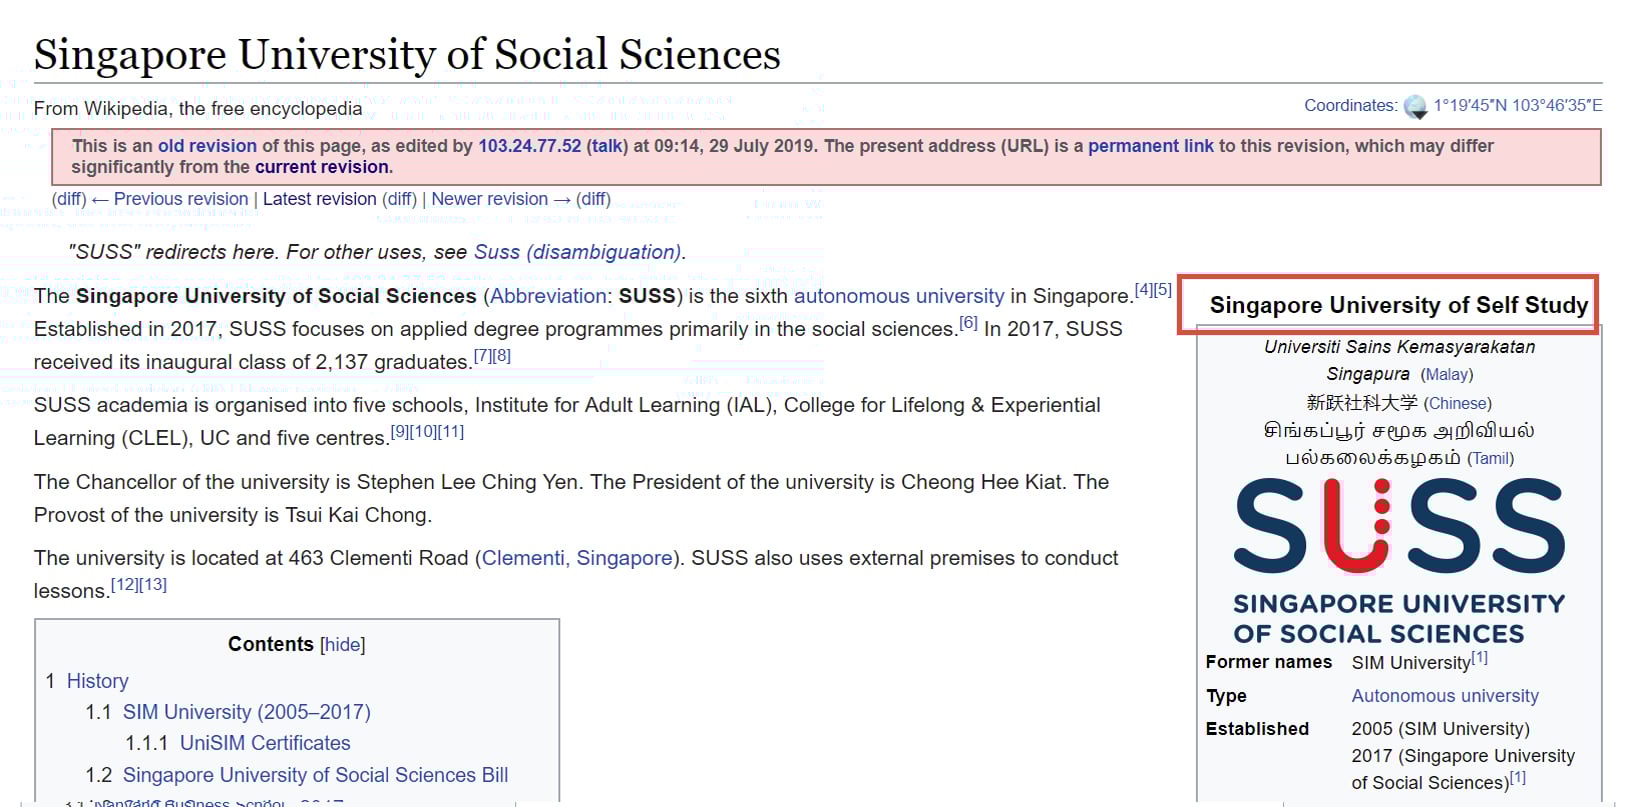Image resolution: width=1635 pixels, height=807 pixels.
Task: Go to Newer revision
Action: pyautogui.click(x=489, y=199)
